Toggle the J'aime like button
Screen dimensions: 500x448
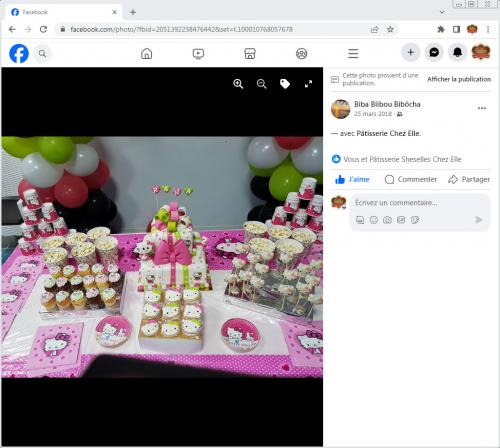pos(352,179)
